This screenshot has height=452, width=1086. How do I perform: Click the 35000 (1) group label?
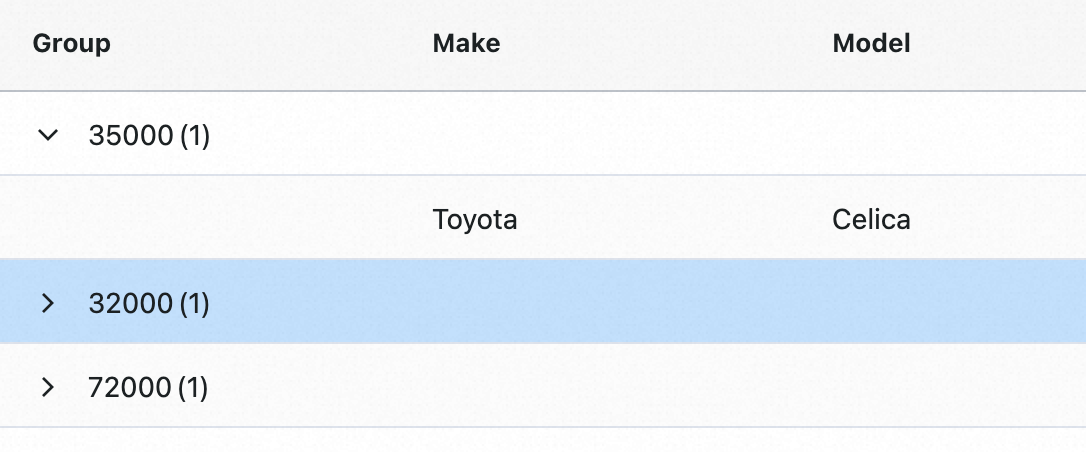149,135
